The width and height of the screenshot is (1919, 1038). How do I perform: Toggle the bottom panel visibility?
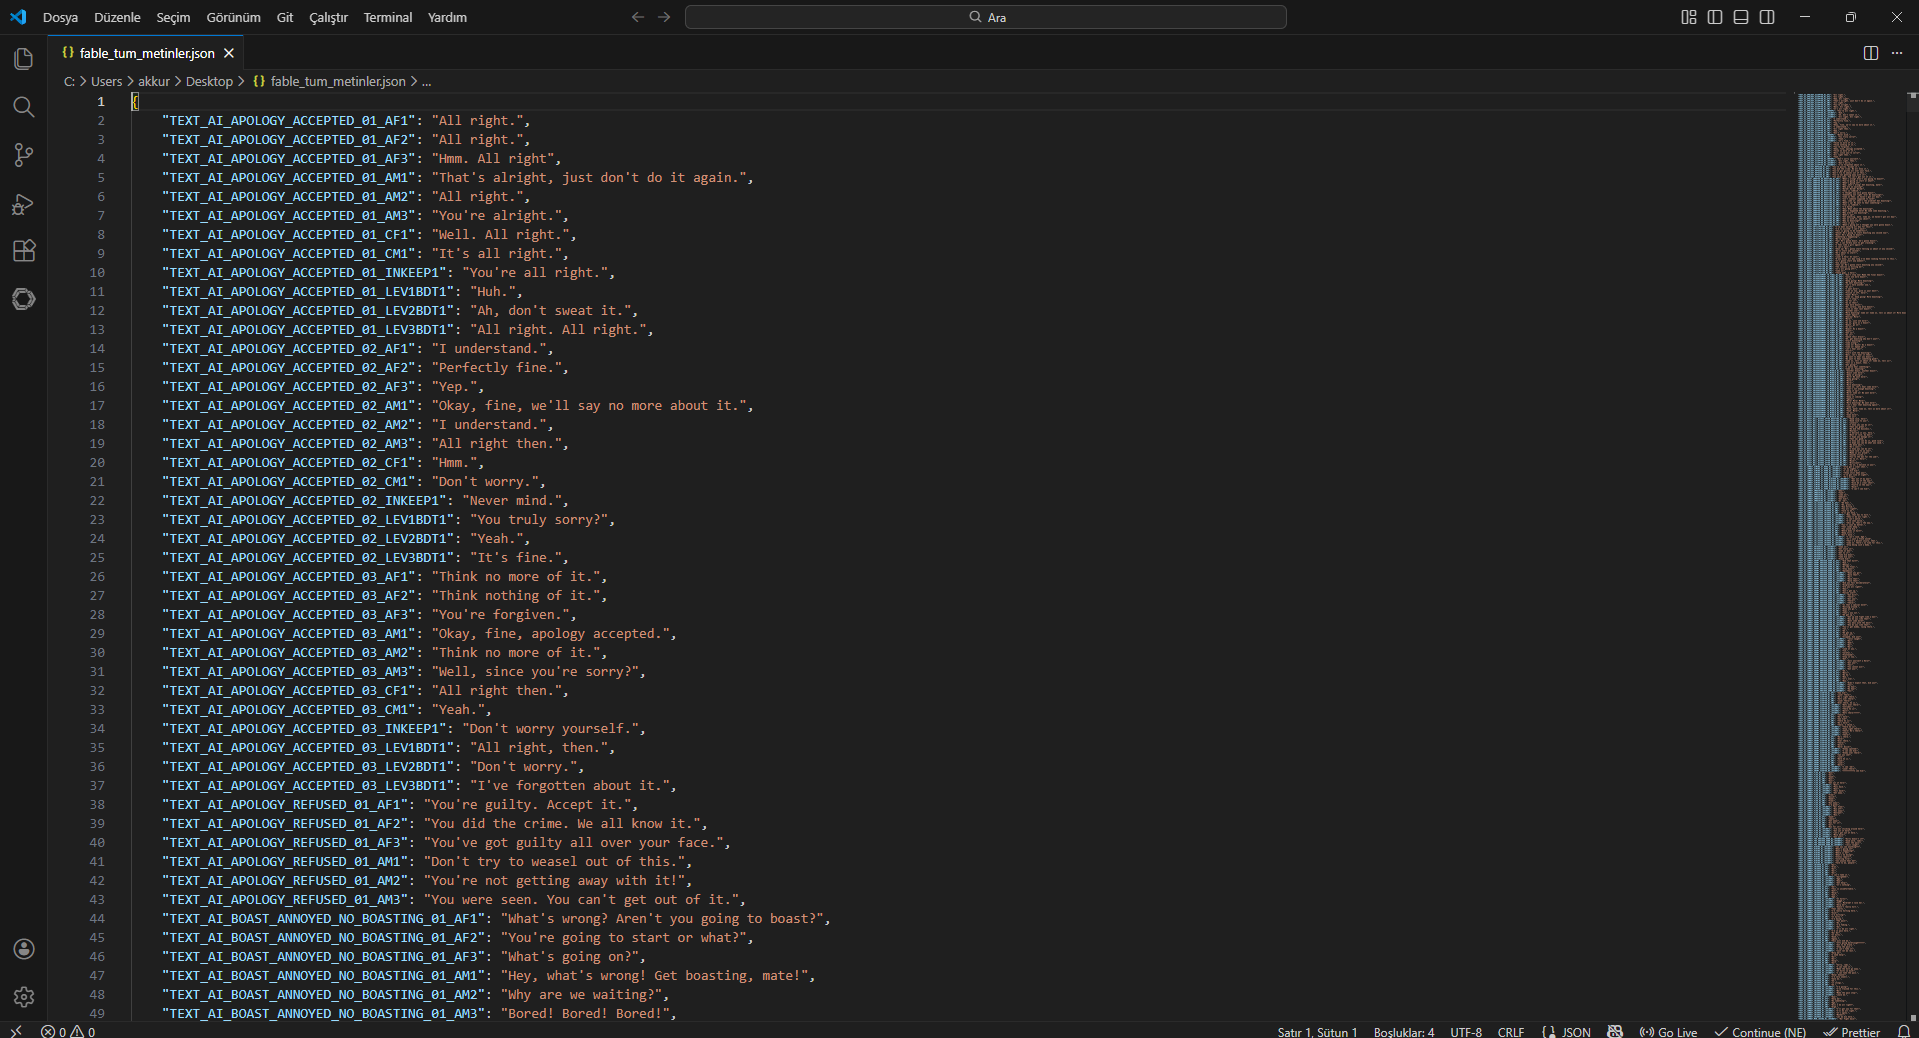click(x=1741, y=17)
